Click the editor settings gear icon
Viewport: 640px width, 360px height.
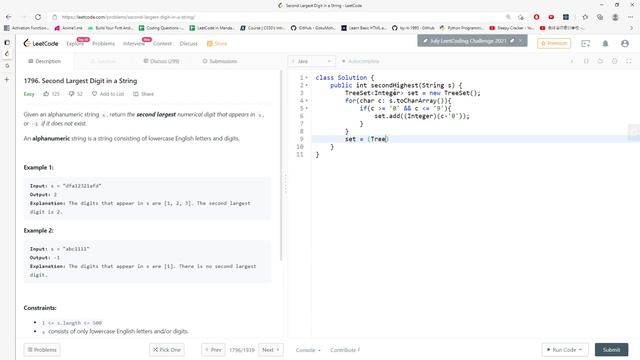[614, 61]
